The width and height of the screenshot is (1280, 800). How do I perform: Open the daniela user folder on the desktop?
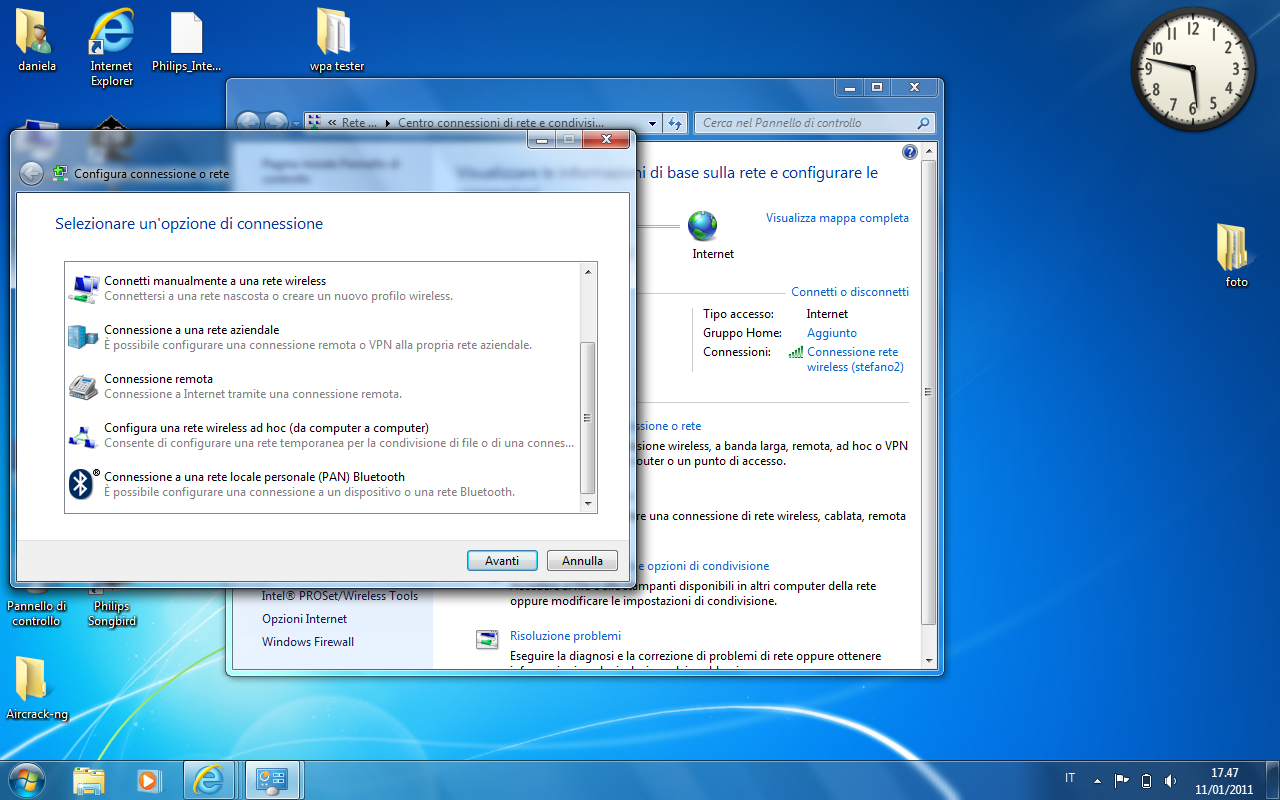[37, 41]
